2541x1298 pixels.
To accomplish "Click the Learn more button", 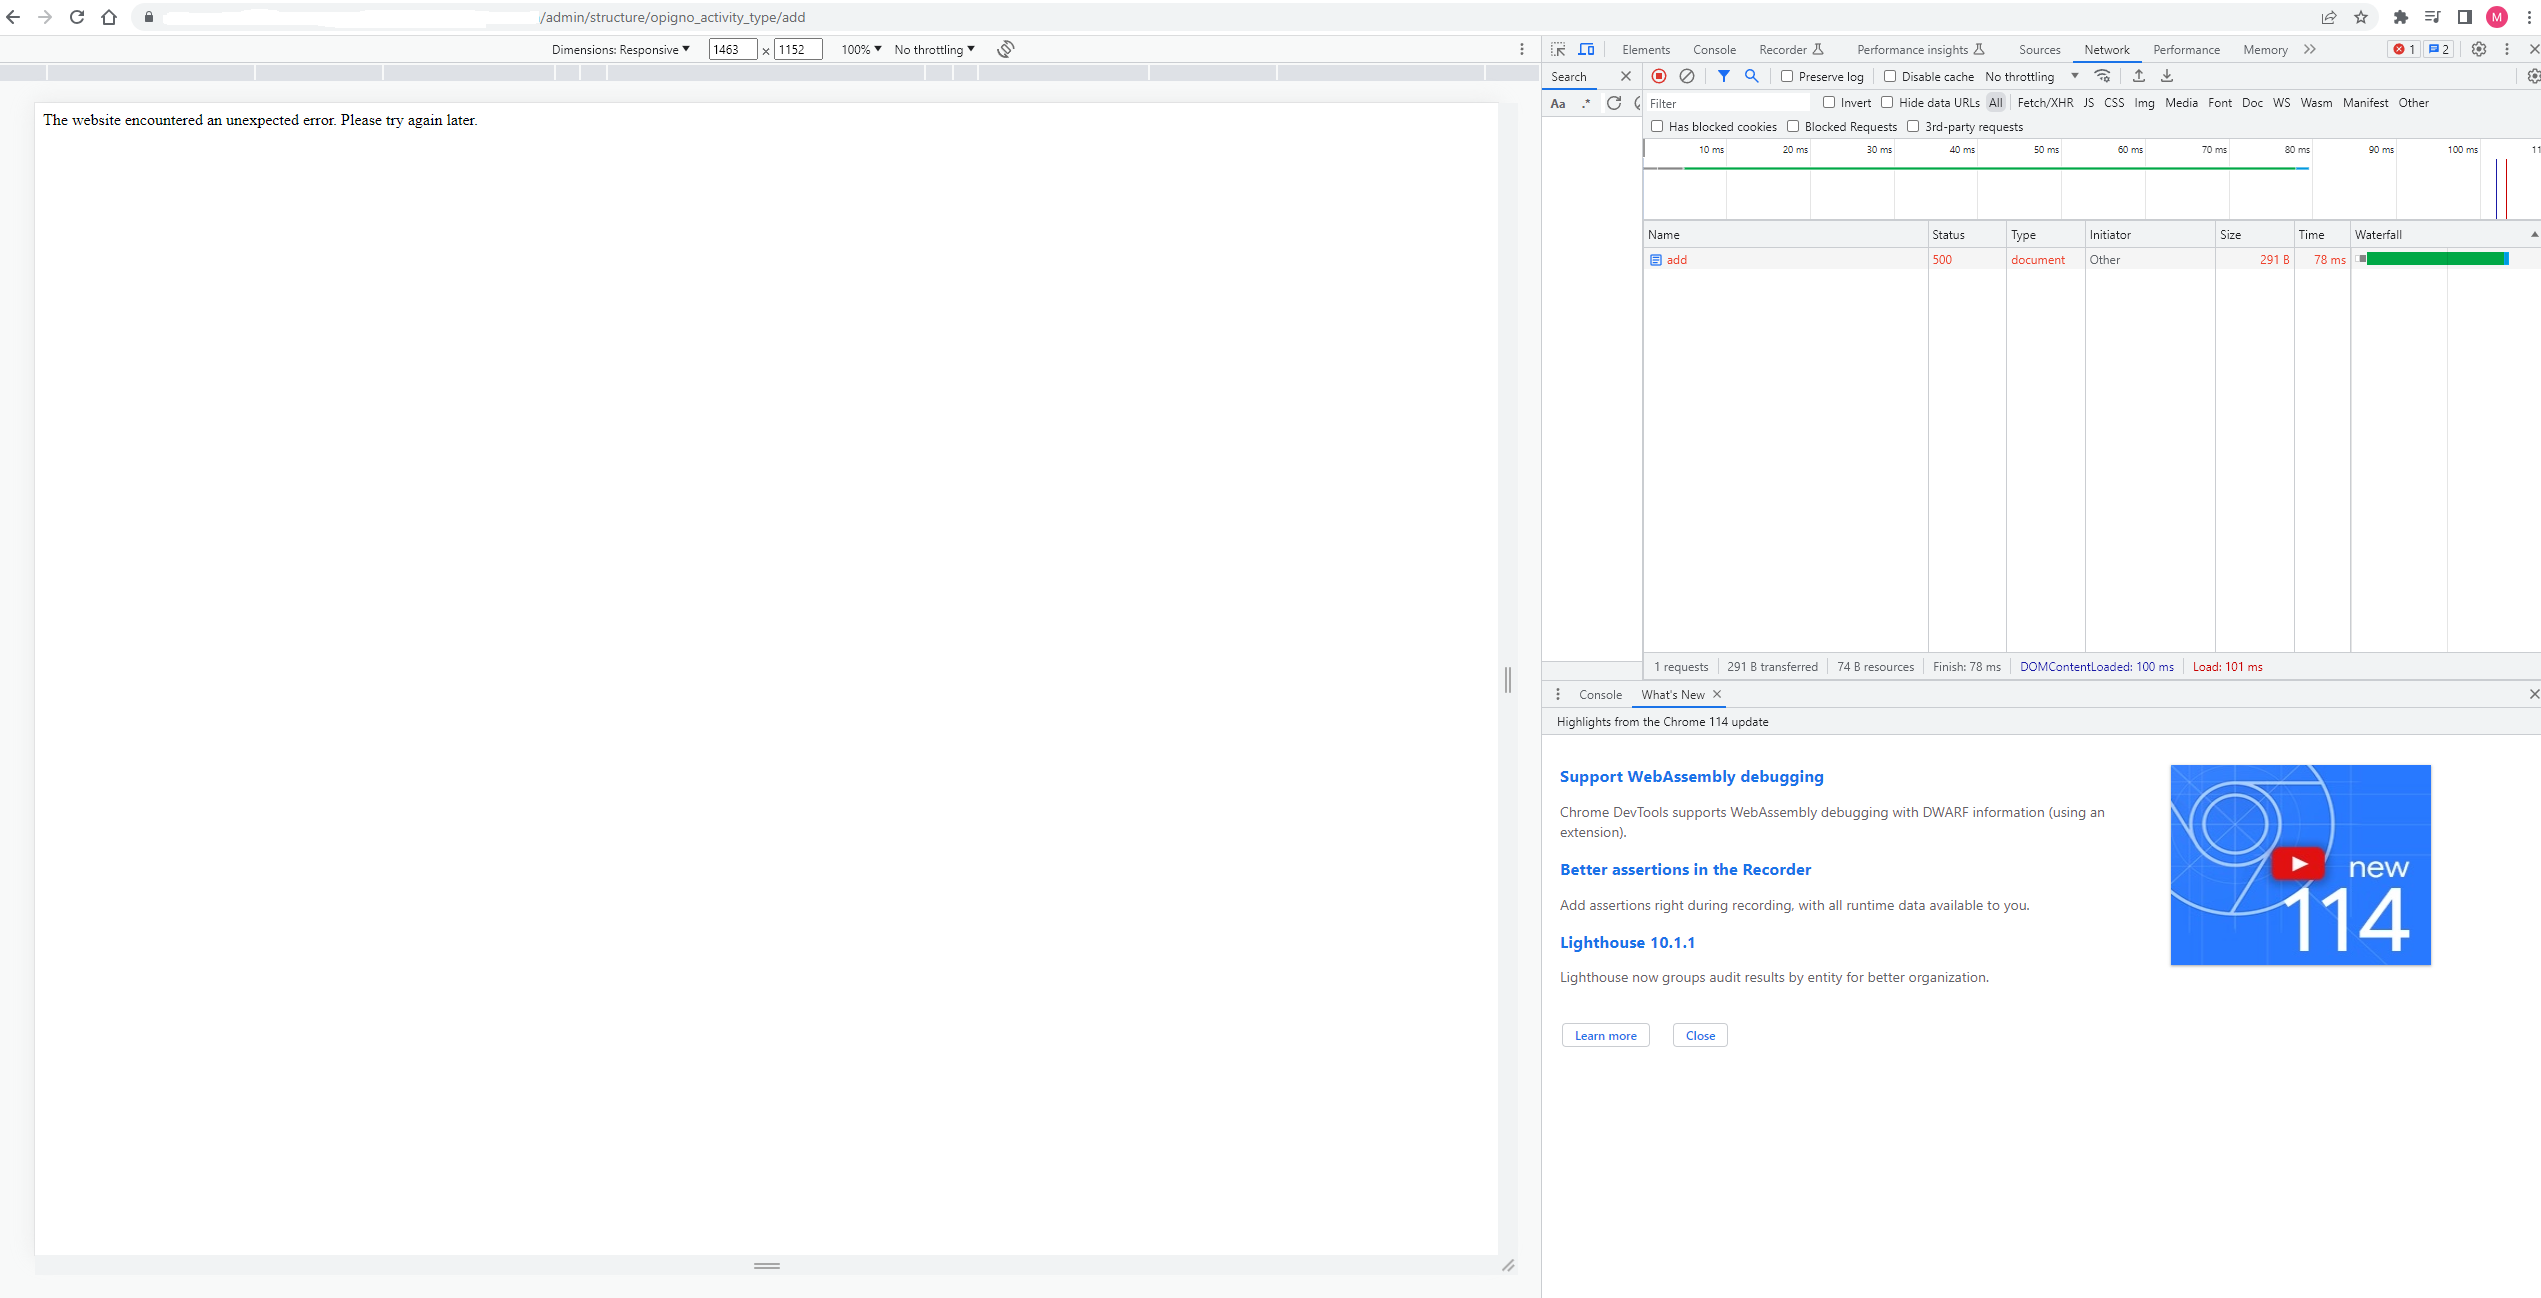I will click(1605, 1035).
